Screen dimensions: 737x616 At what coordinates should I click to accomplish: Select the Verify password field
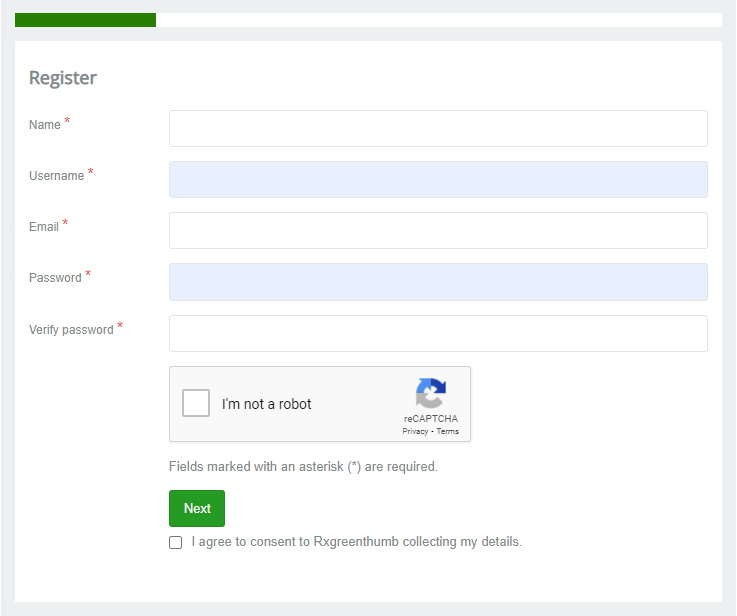pos(438,334)
